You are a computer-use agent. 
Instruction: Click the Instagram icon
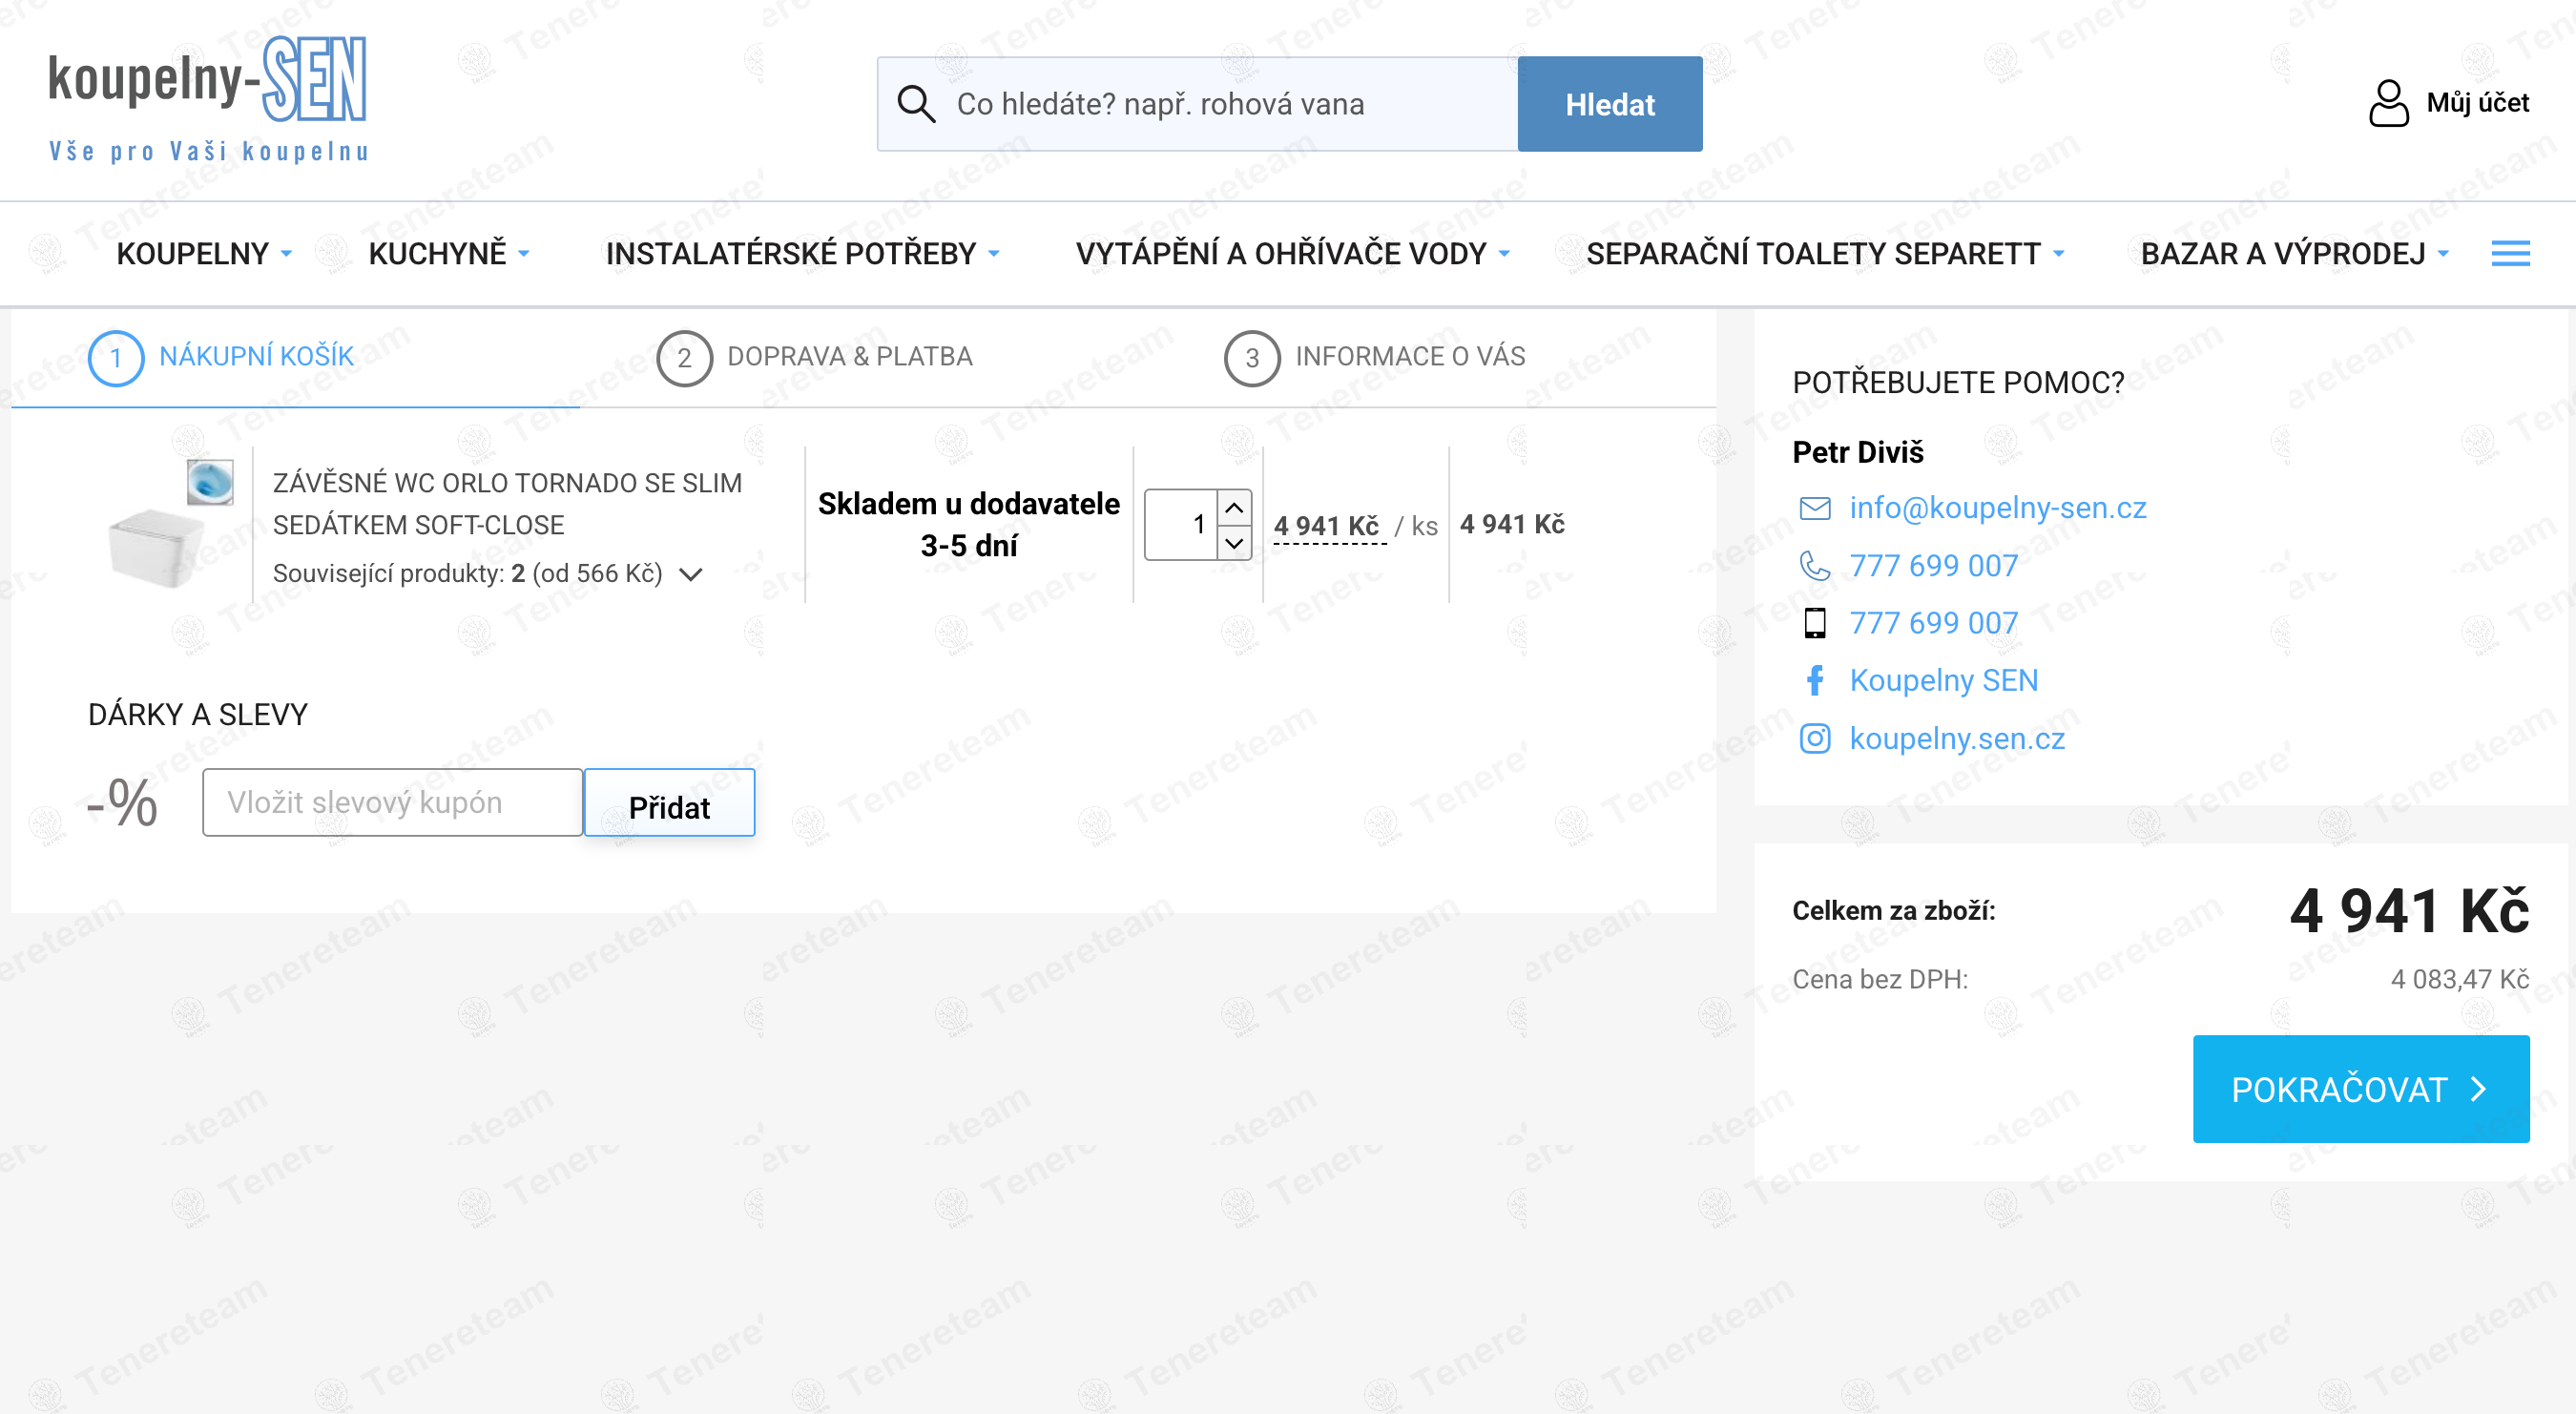point(1814,738)
